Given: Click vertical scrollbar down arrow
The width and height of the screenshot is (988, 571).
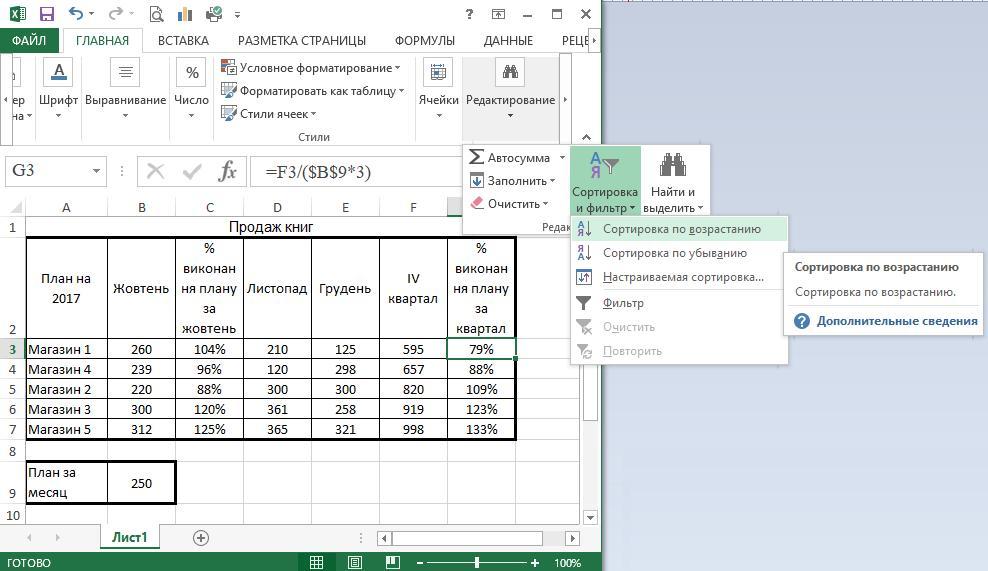Looking at the screenshot, I should (x=590, y=518).
